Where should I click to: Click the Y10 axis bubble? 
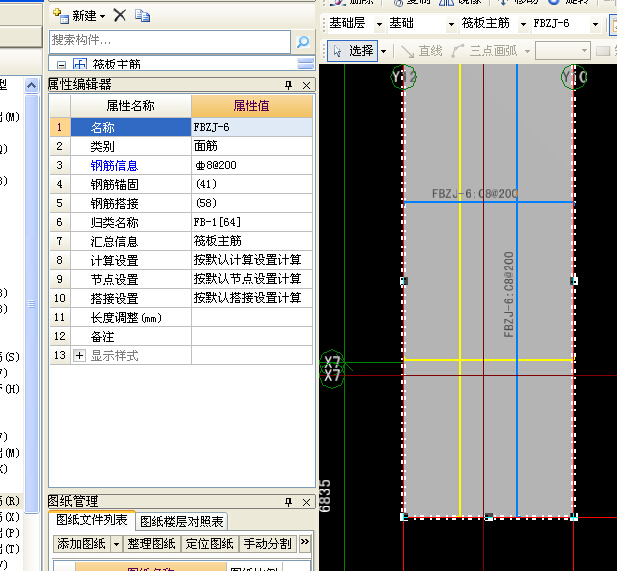[574, 76]
